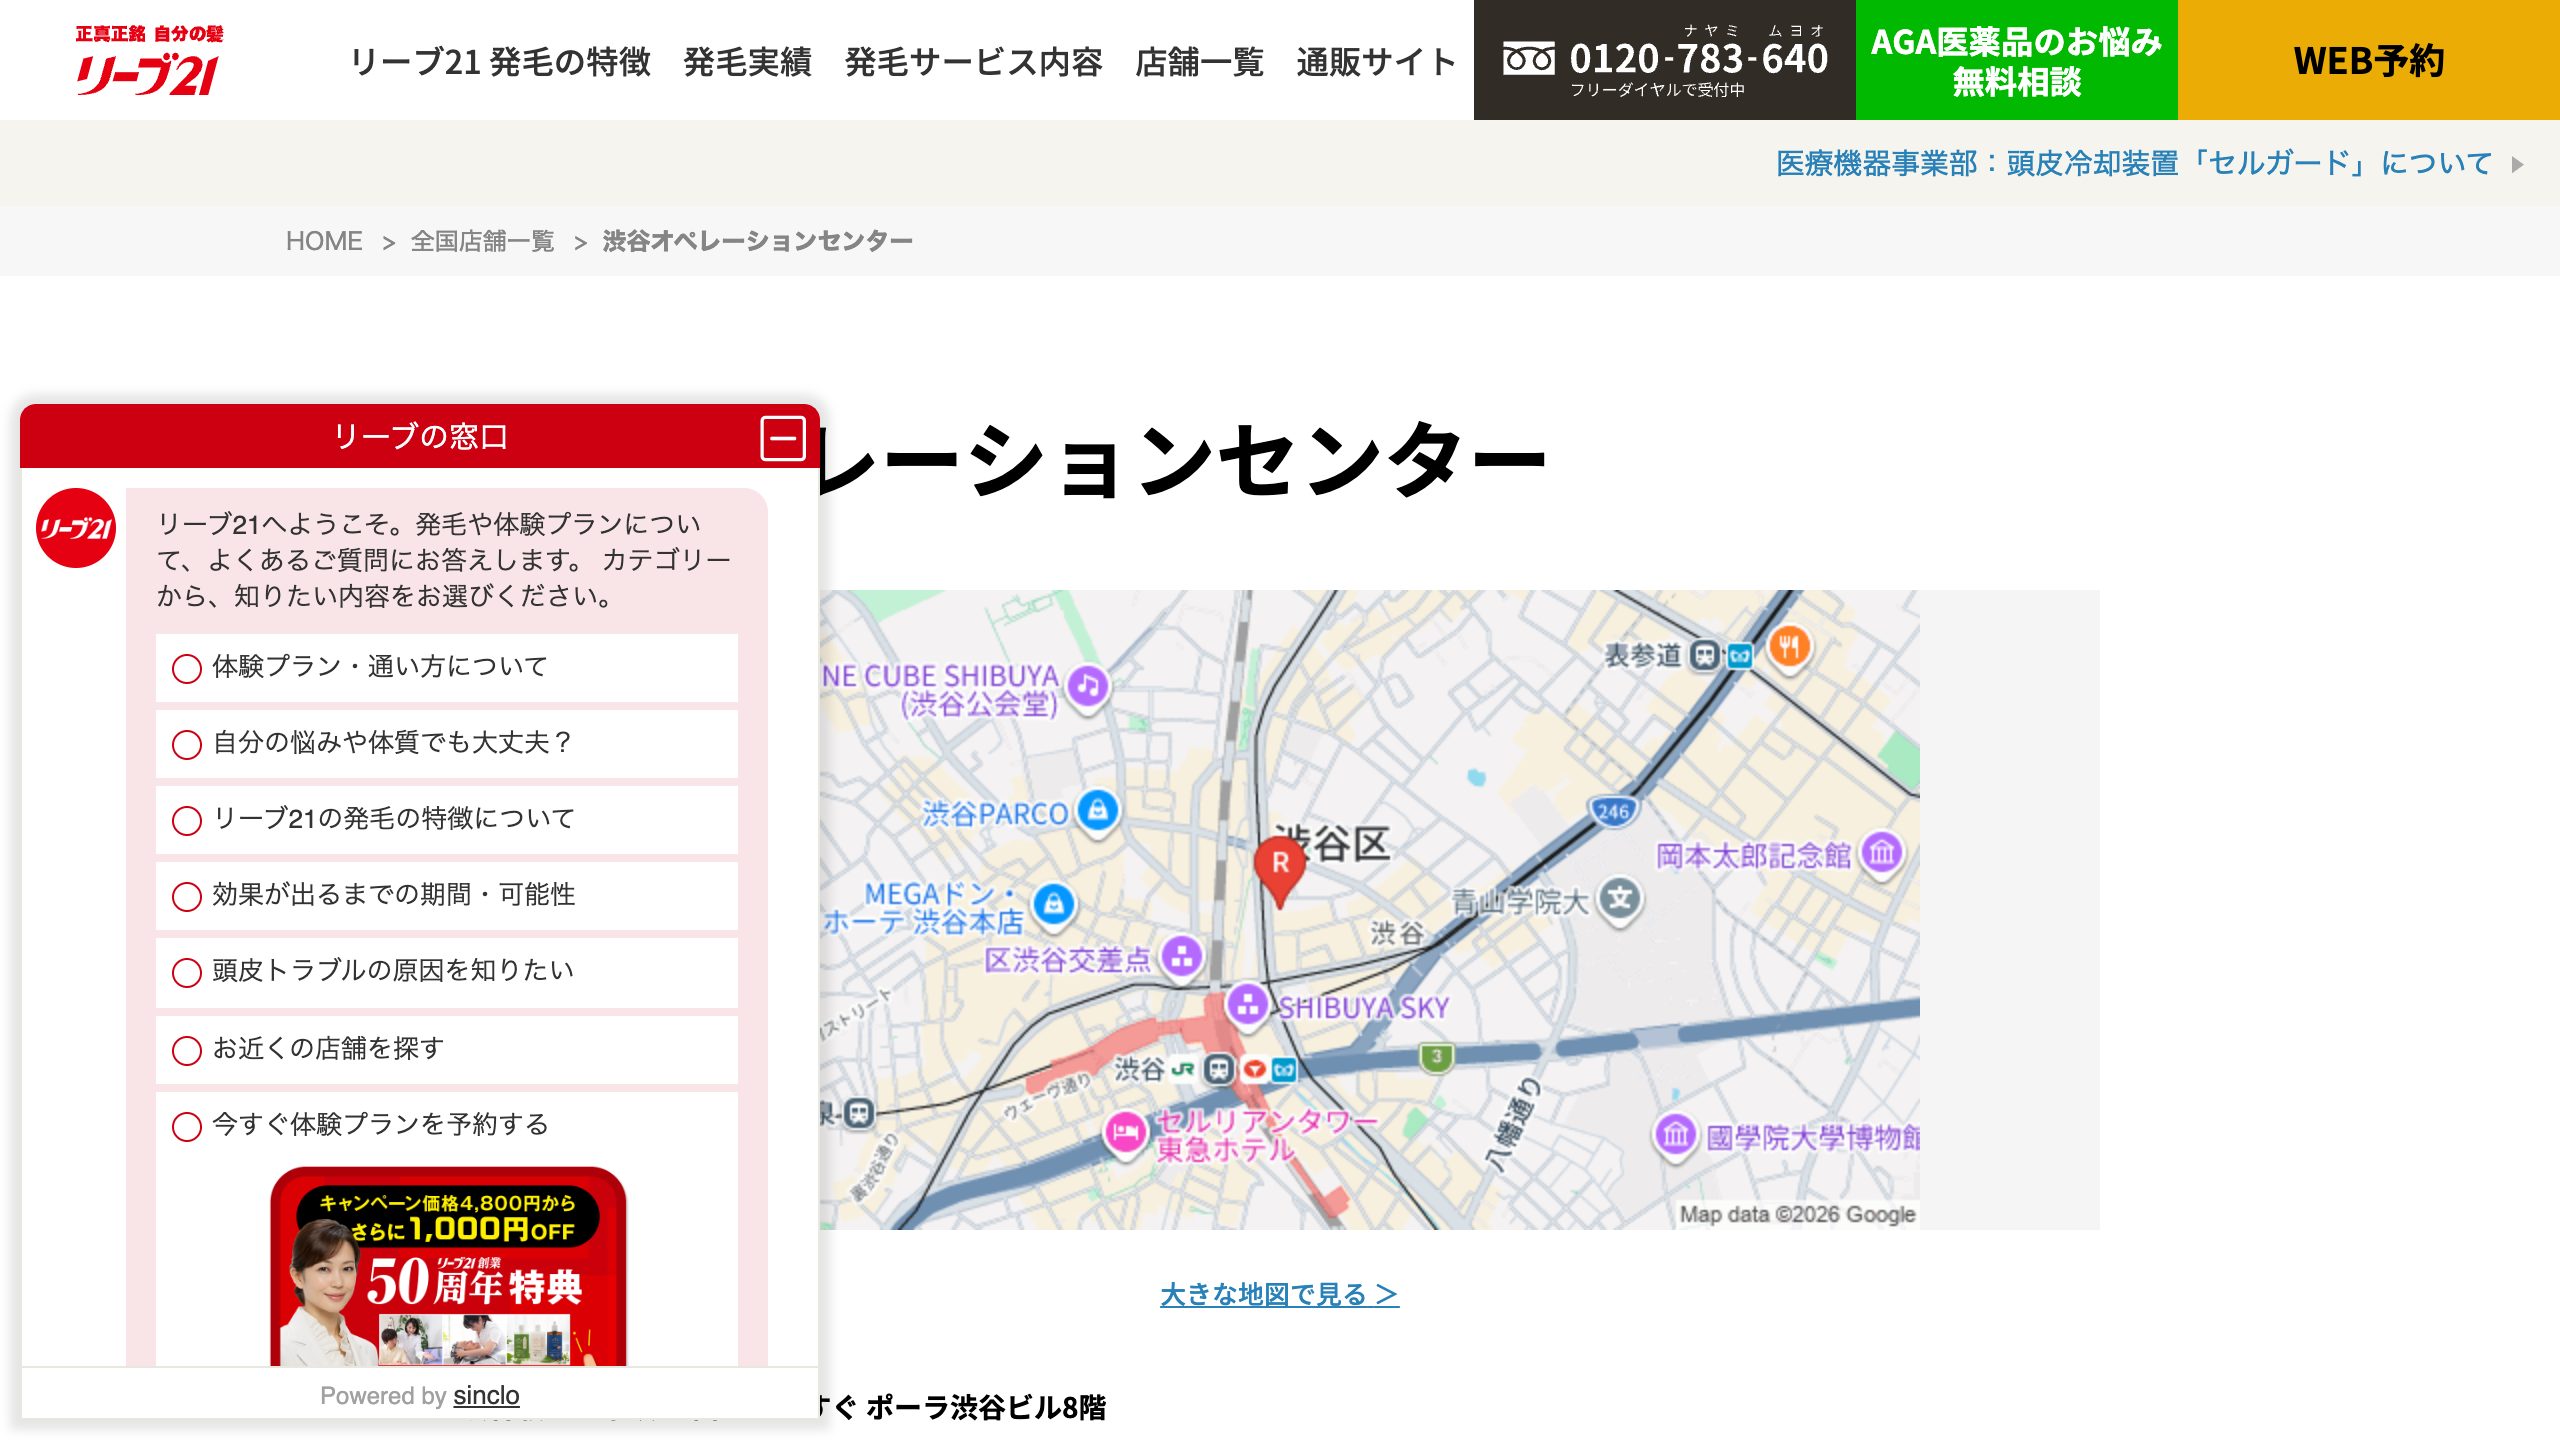Open 大きな地図で見る link
Screen dimensions: 2560x1440
point(1279,1294)
